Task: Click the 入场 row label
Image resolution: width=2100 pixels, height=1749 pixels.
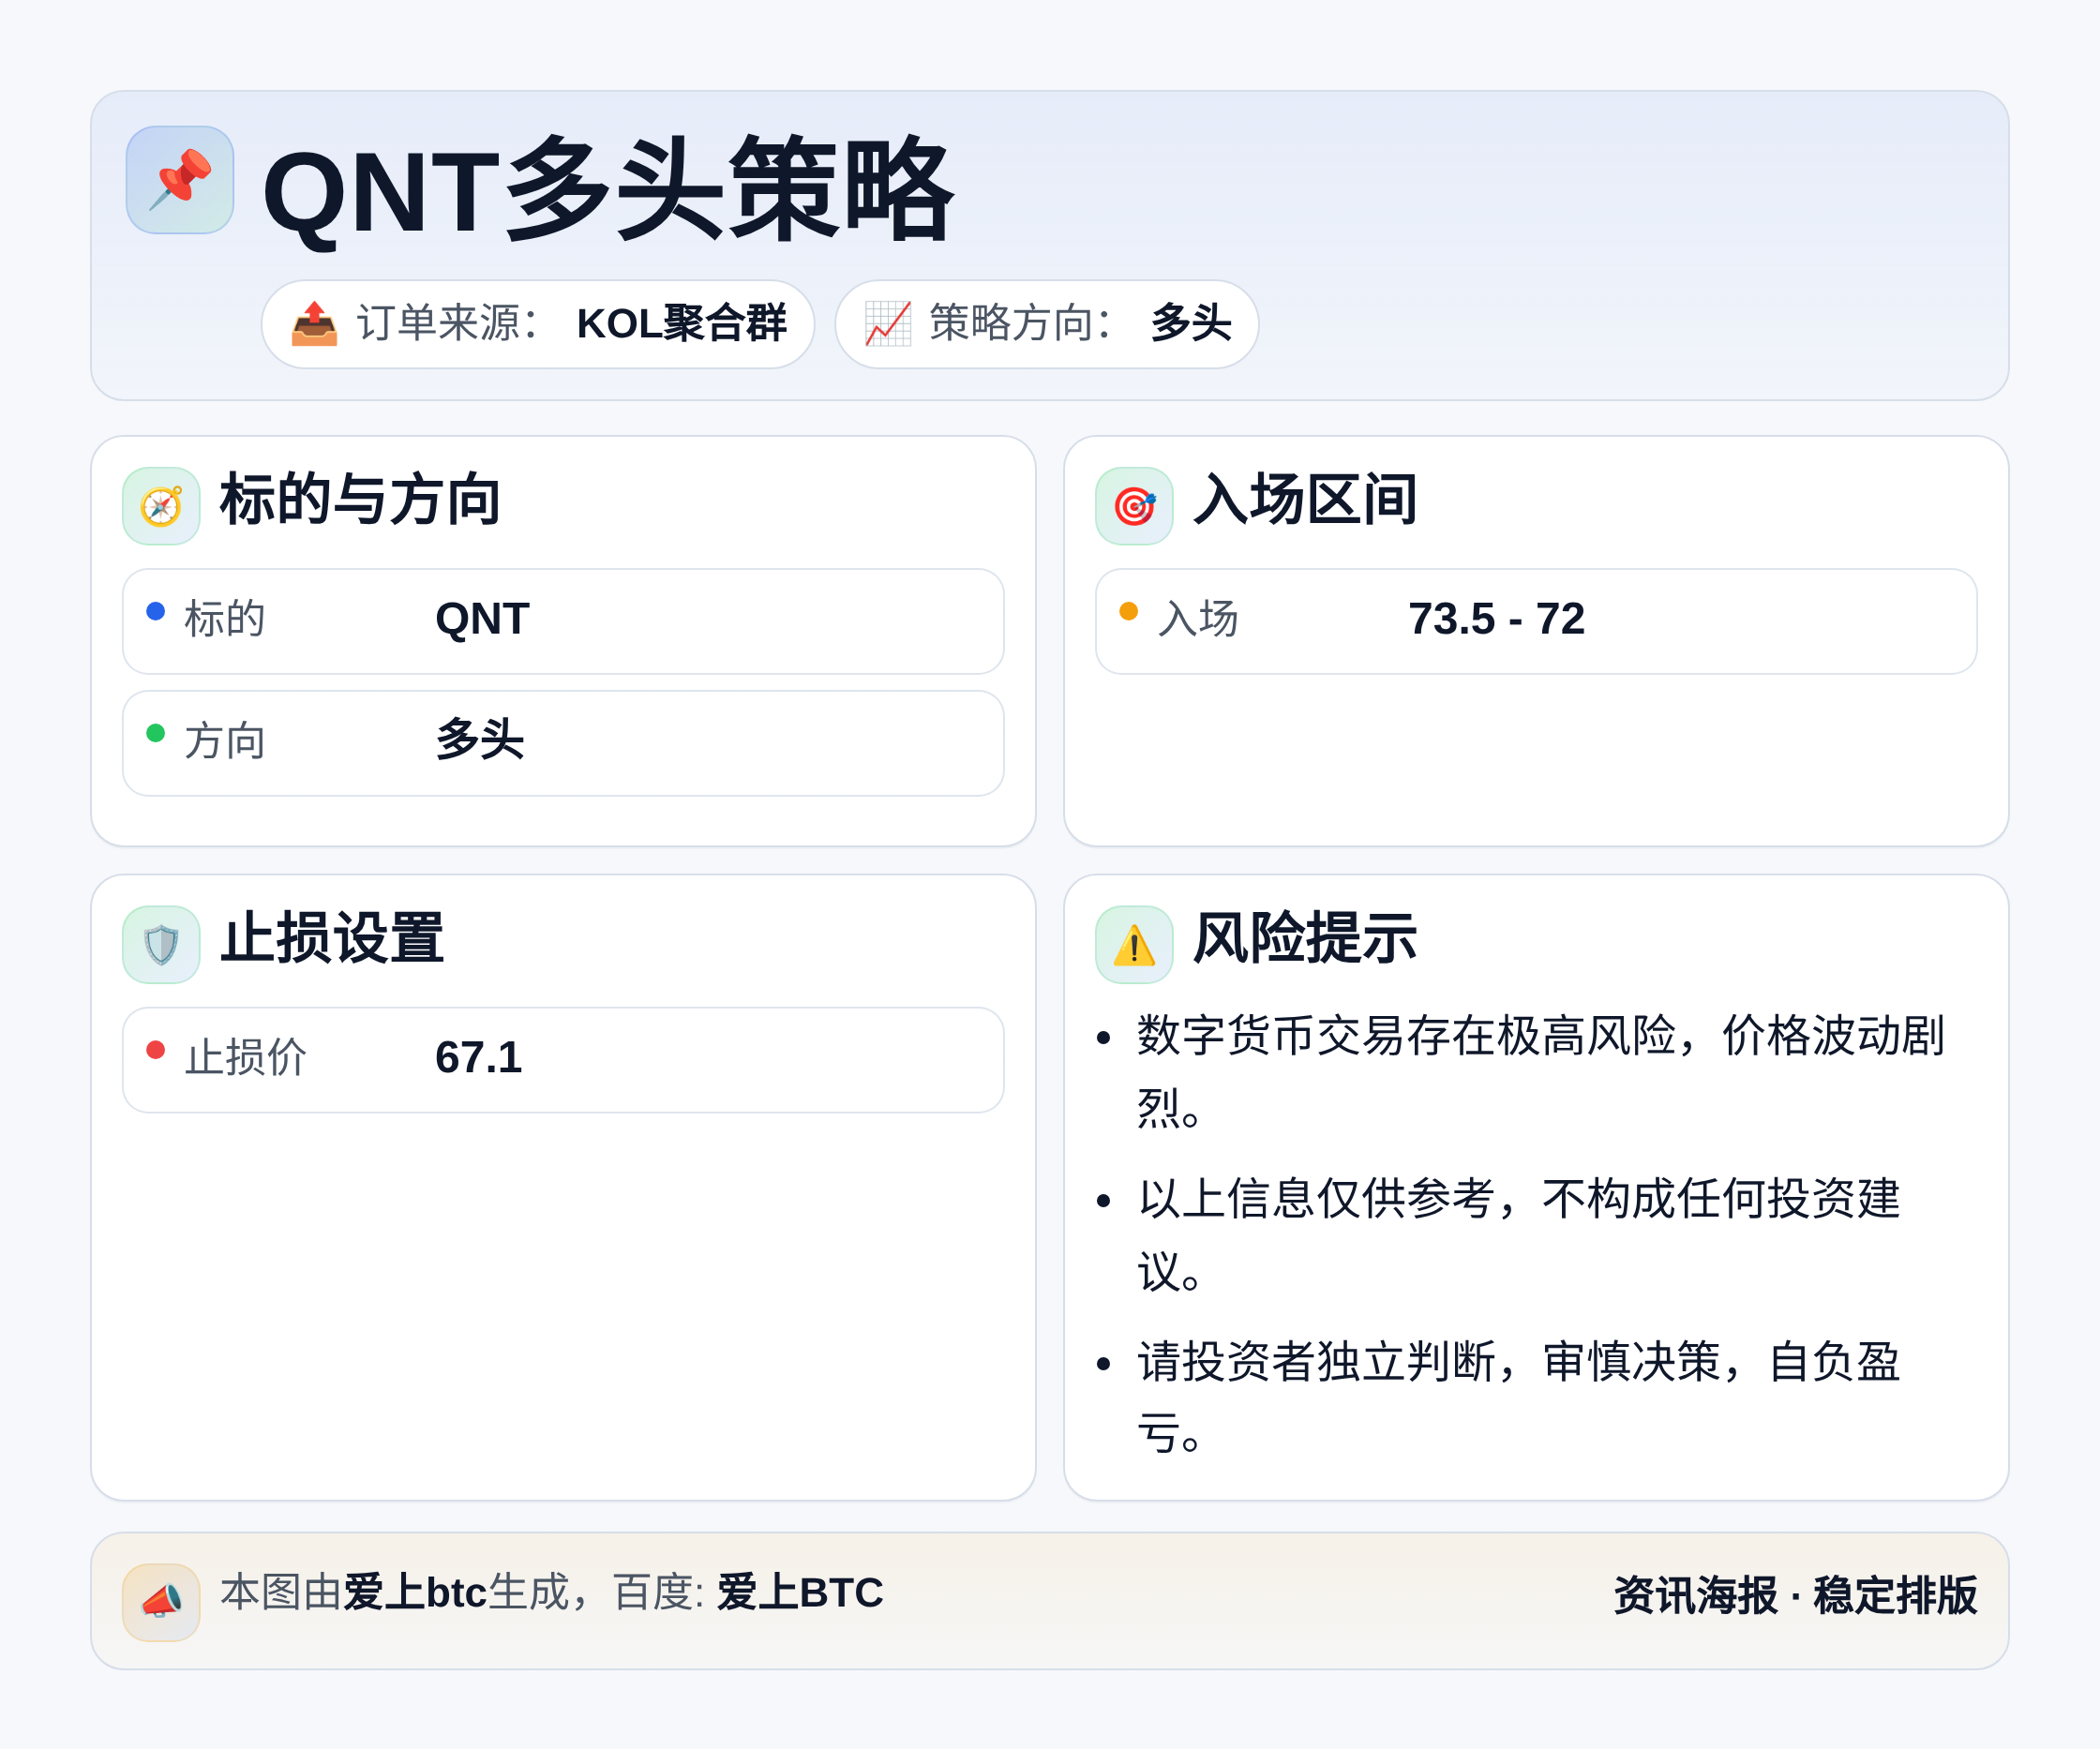Action: click(x=1198, y=619)
